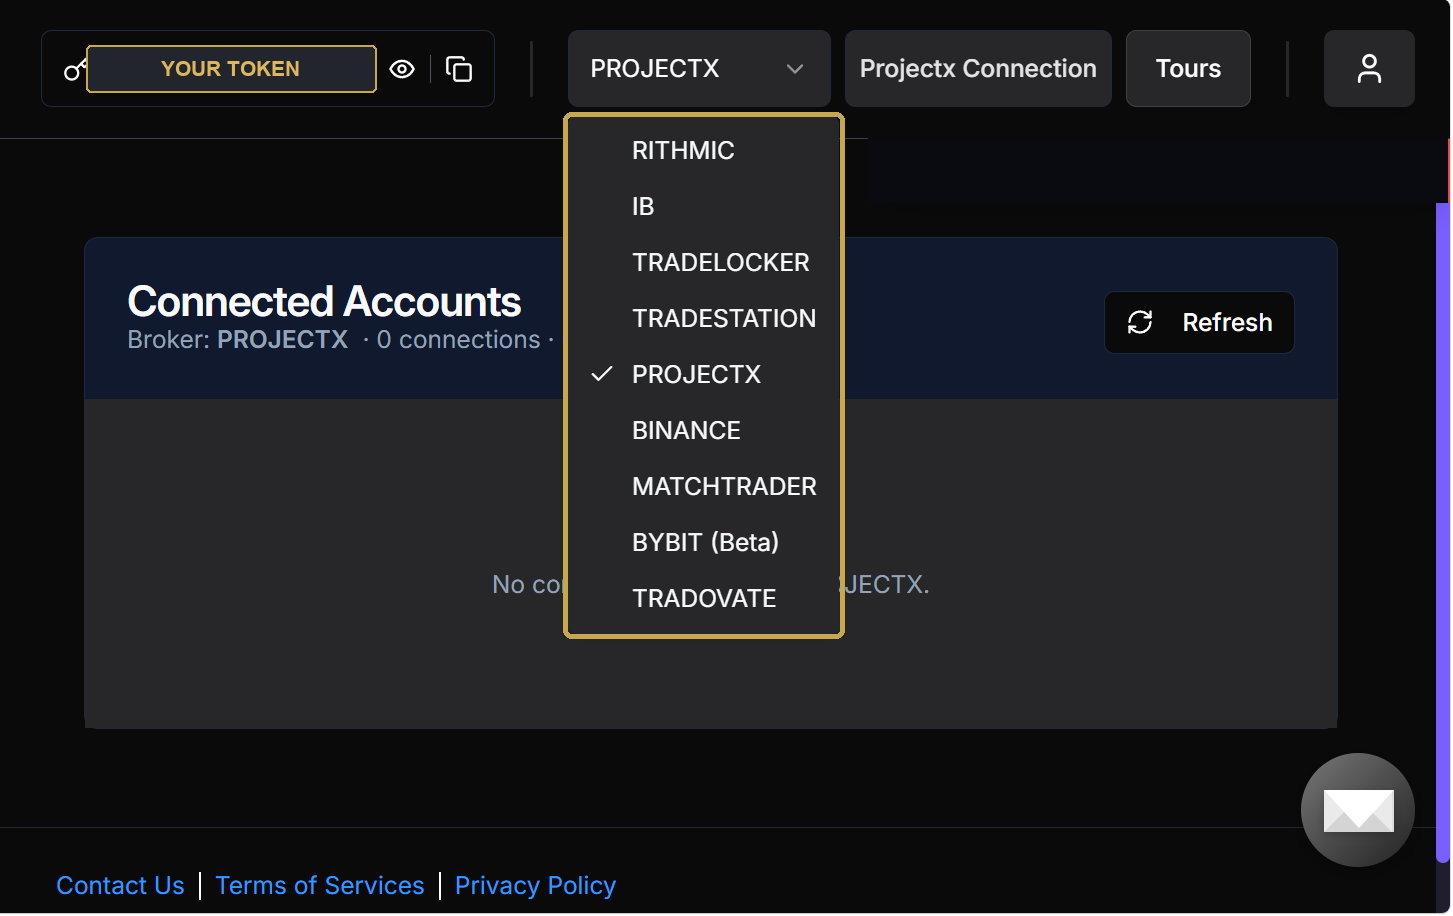Select IB from the broker list
This screenshot has height=916, width=1453.
[704, 206]
